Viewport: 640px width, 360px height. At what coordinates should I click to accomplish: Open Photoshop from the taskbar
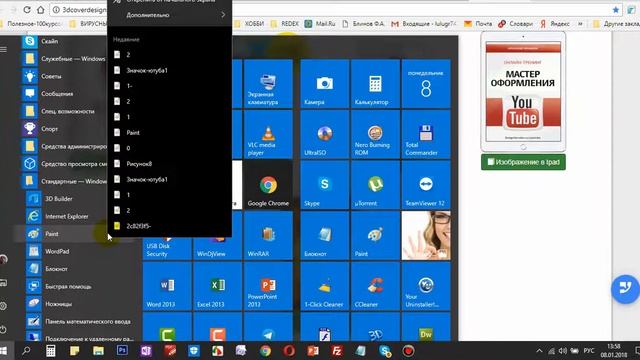click(x=122, y=351)
